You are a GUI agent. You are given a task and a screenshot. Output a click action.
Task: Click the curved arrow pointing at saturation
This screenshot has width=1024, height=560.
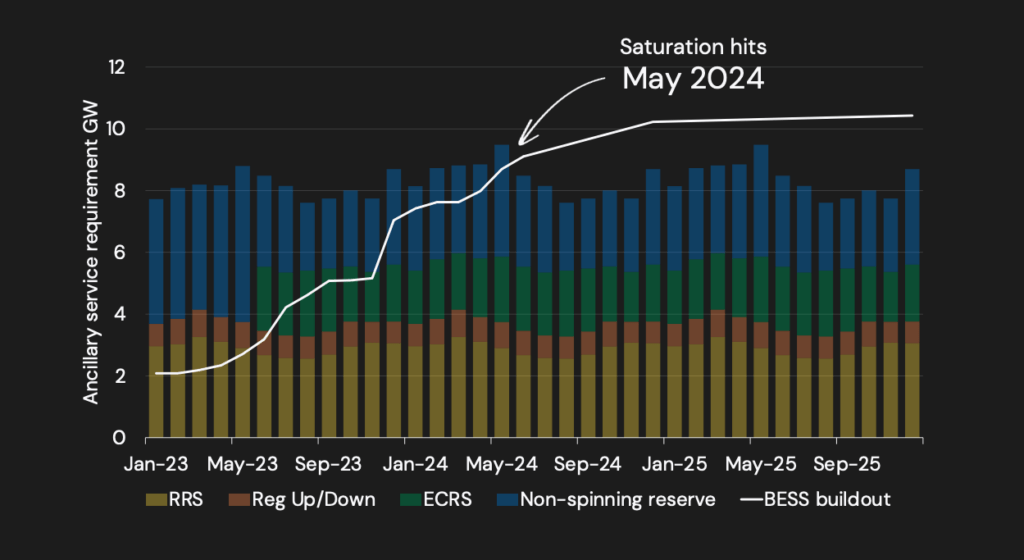[558, 108]
